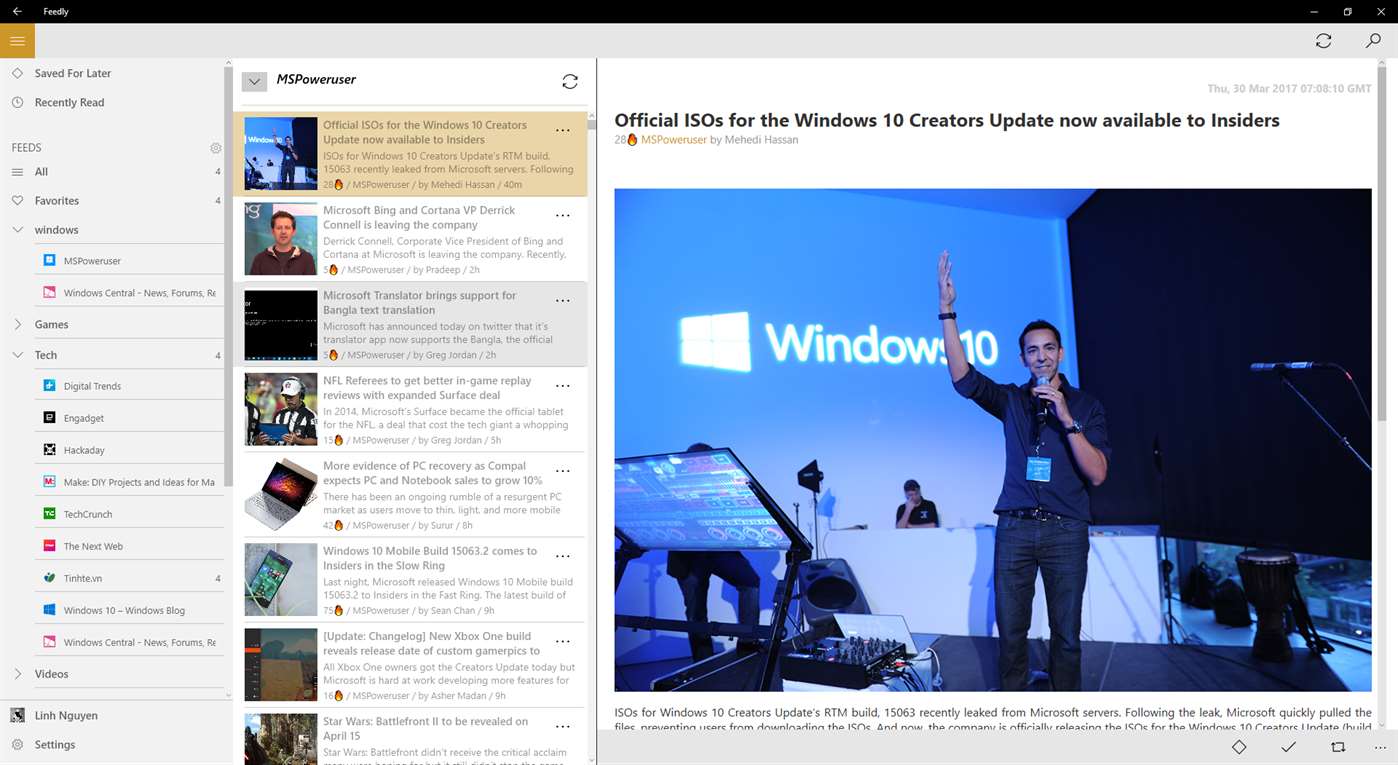Expand the Videos section

coord(17,673)
